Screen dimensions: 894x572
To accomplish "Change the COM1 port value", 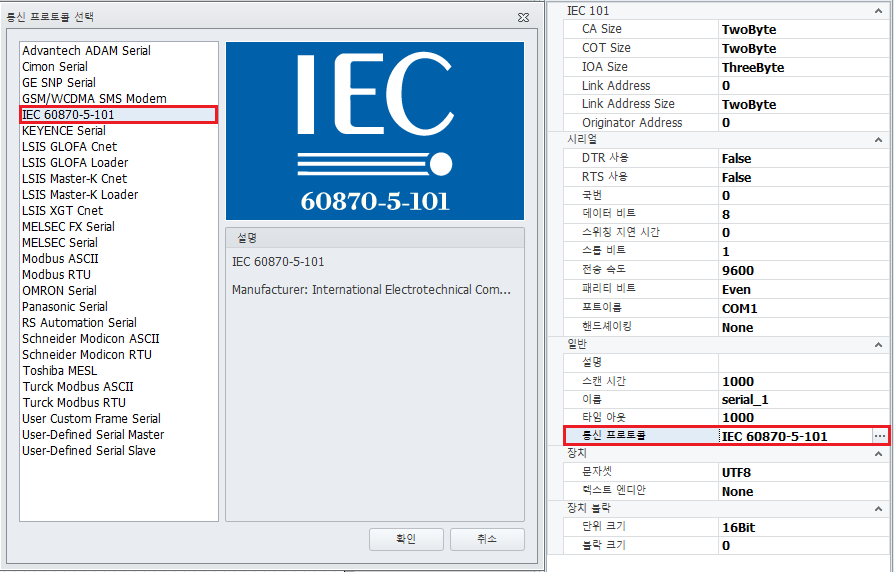I will [x=803, y=308].
